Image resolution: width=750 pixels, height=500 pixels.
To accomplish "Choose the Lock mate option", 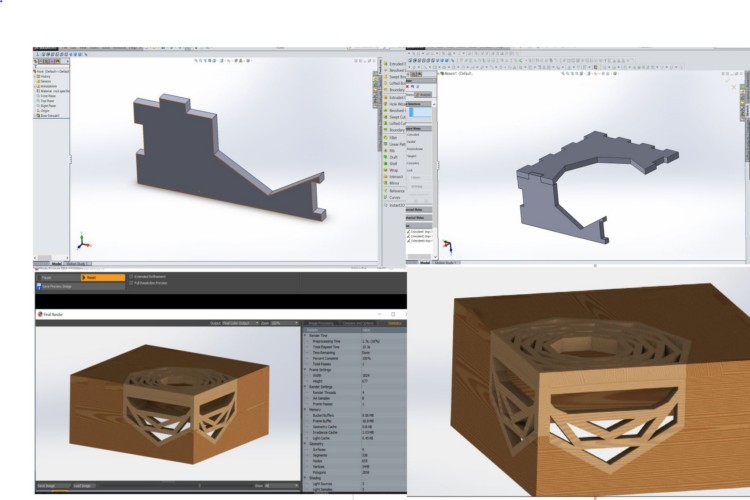I will (410, 170).
